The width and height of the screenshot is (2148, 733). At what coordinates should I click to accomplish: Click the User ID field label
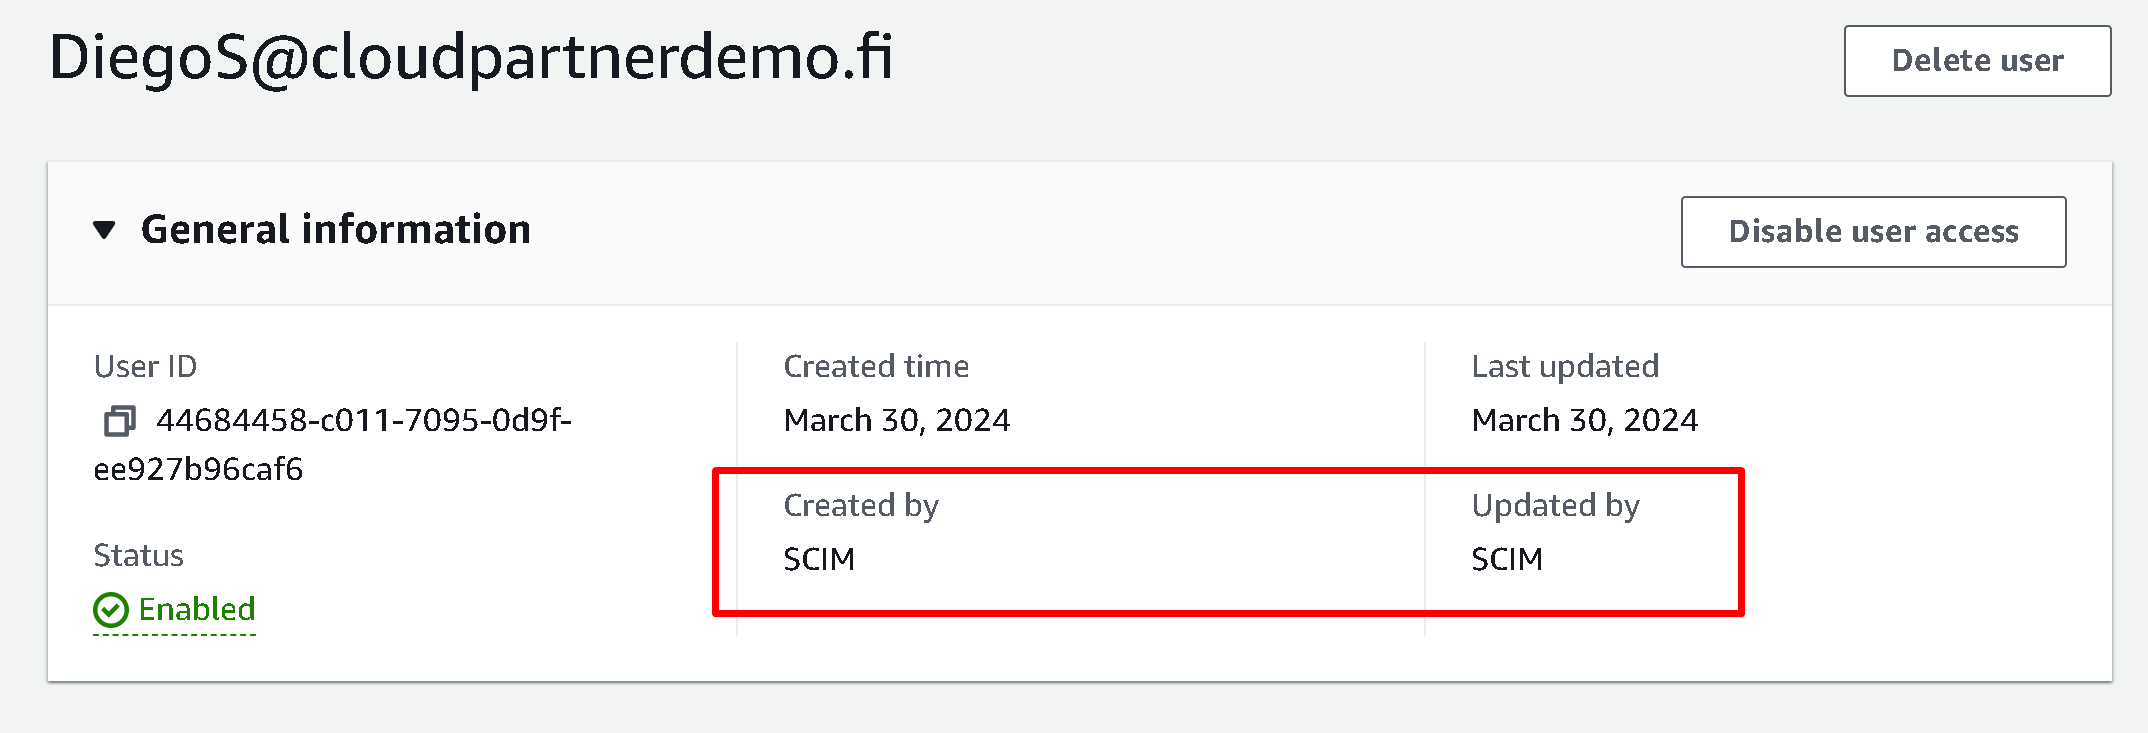click(145, 366)
